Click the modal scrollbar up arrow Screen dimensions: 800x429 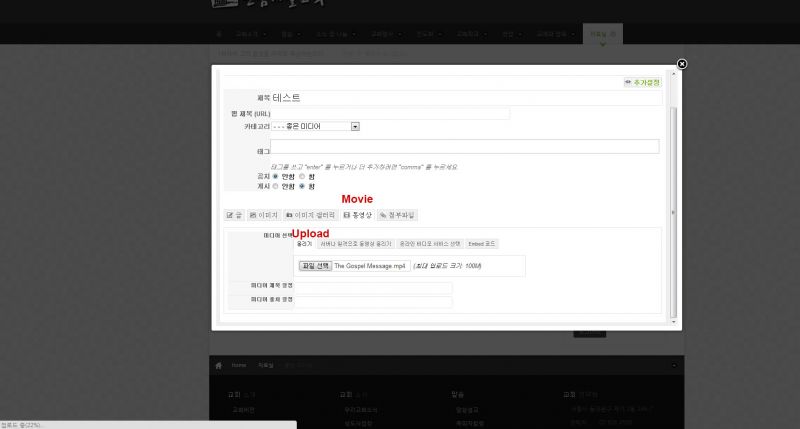pyautogui.click(x=673, y=74)
